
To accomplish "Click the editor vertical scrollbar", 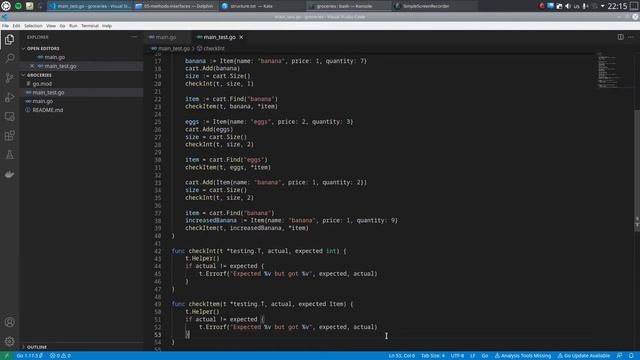I will tap(637, 171).
